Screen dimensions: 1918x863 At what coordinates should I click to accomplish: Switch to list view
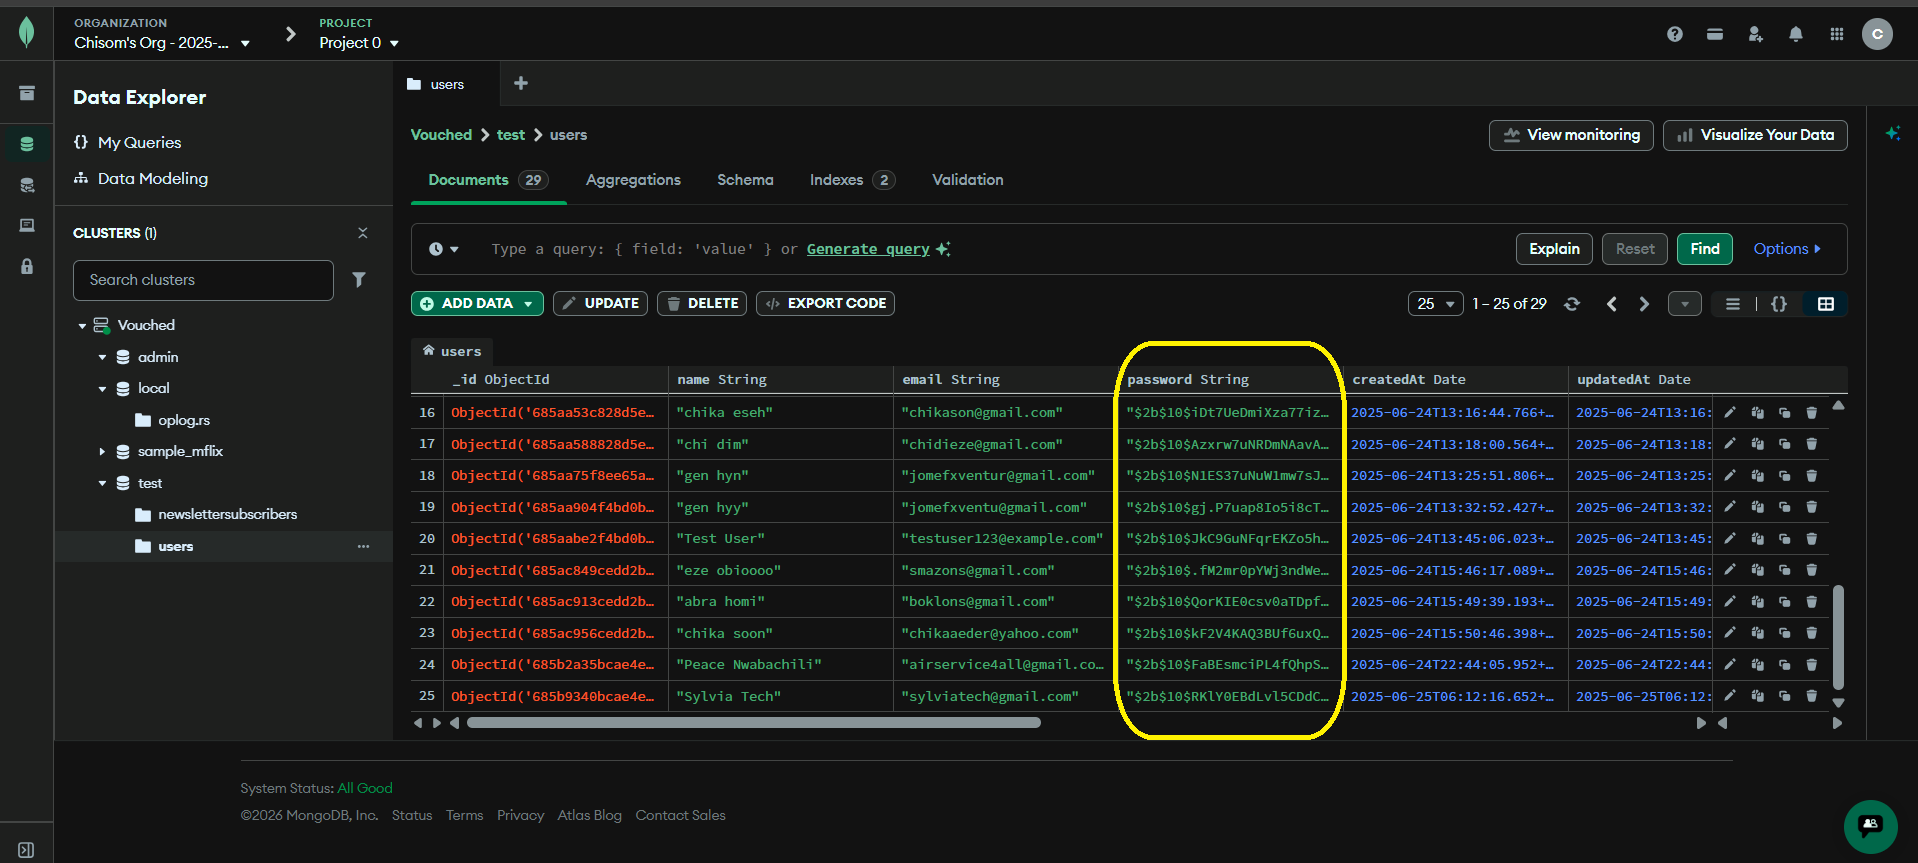click(1733, 304)
